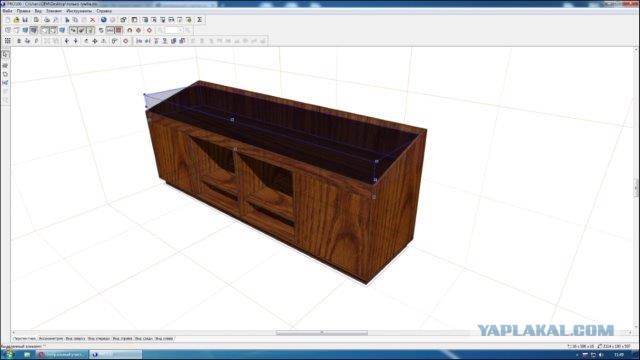This screenshot has height=360, width=640.
Task: Switch to the Аксонометрия view tab
Action: tap(51, 338)
